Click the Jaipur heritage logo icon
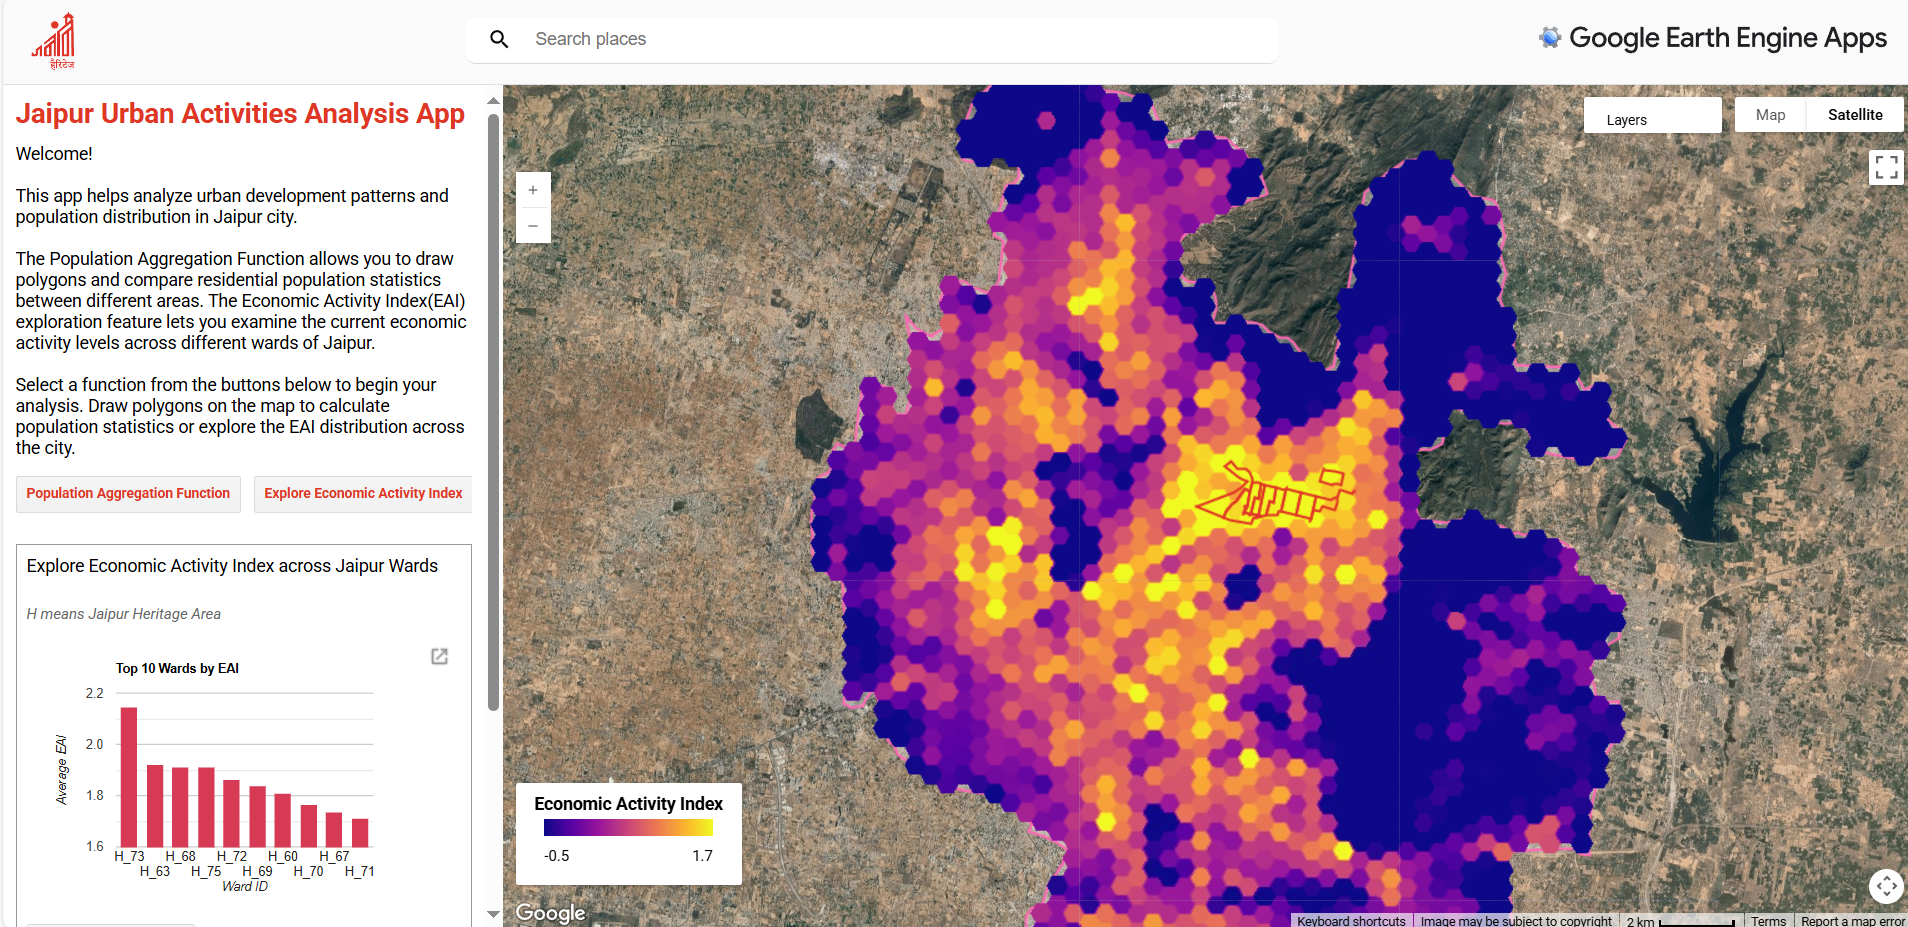 click(55, 41)
